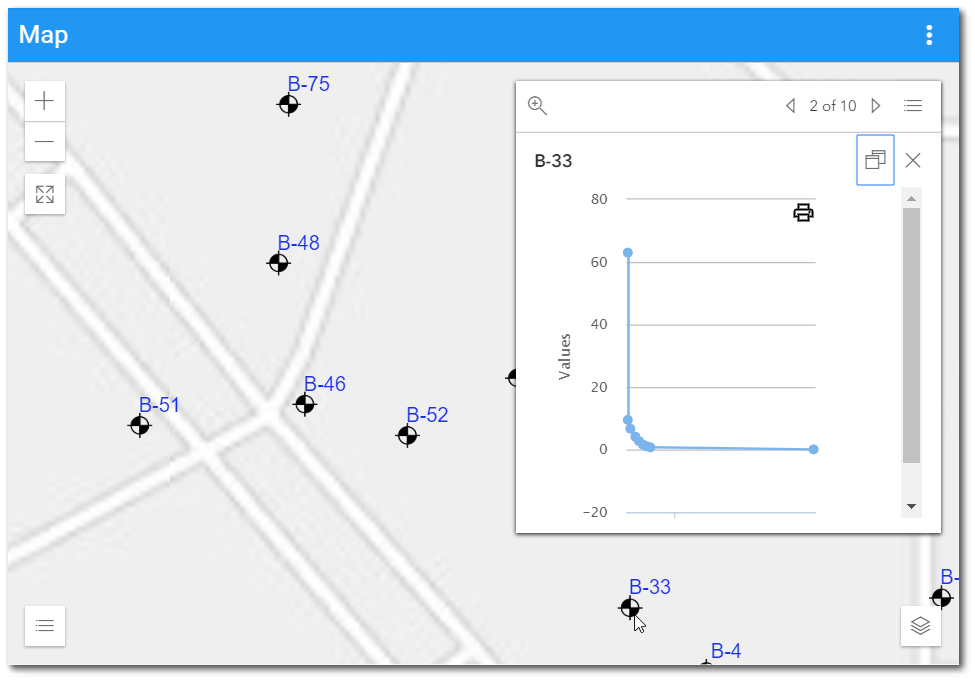Select the zoom-in magnifier in the popup toolbar
This screenshot has width=975, height=681.
click(x=536, y=105)
